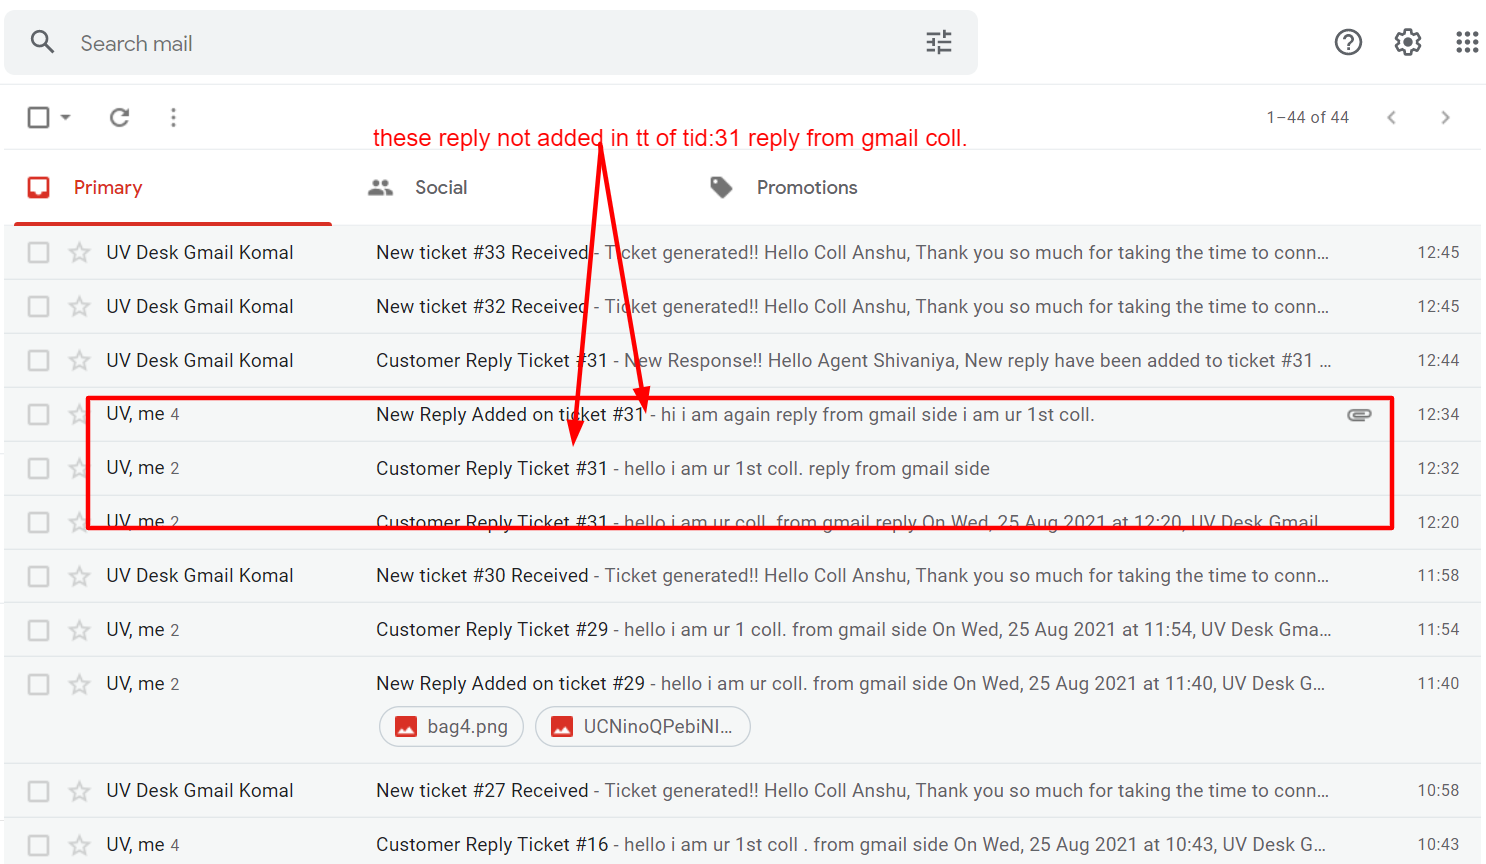Click the 1–44 of 44 counter

point(1308,117)
